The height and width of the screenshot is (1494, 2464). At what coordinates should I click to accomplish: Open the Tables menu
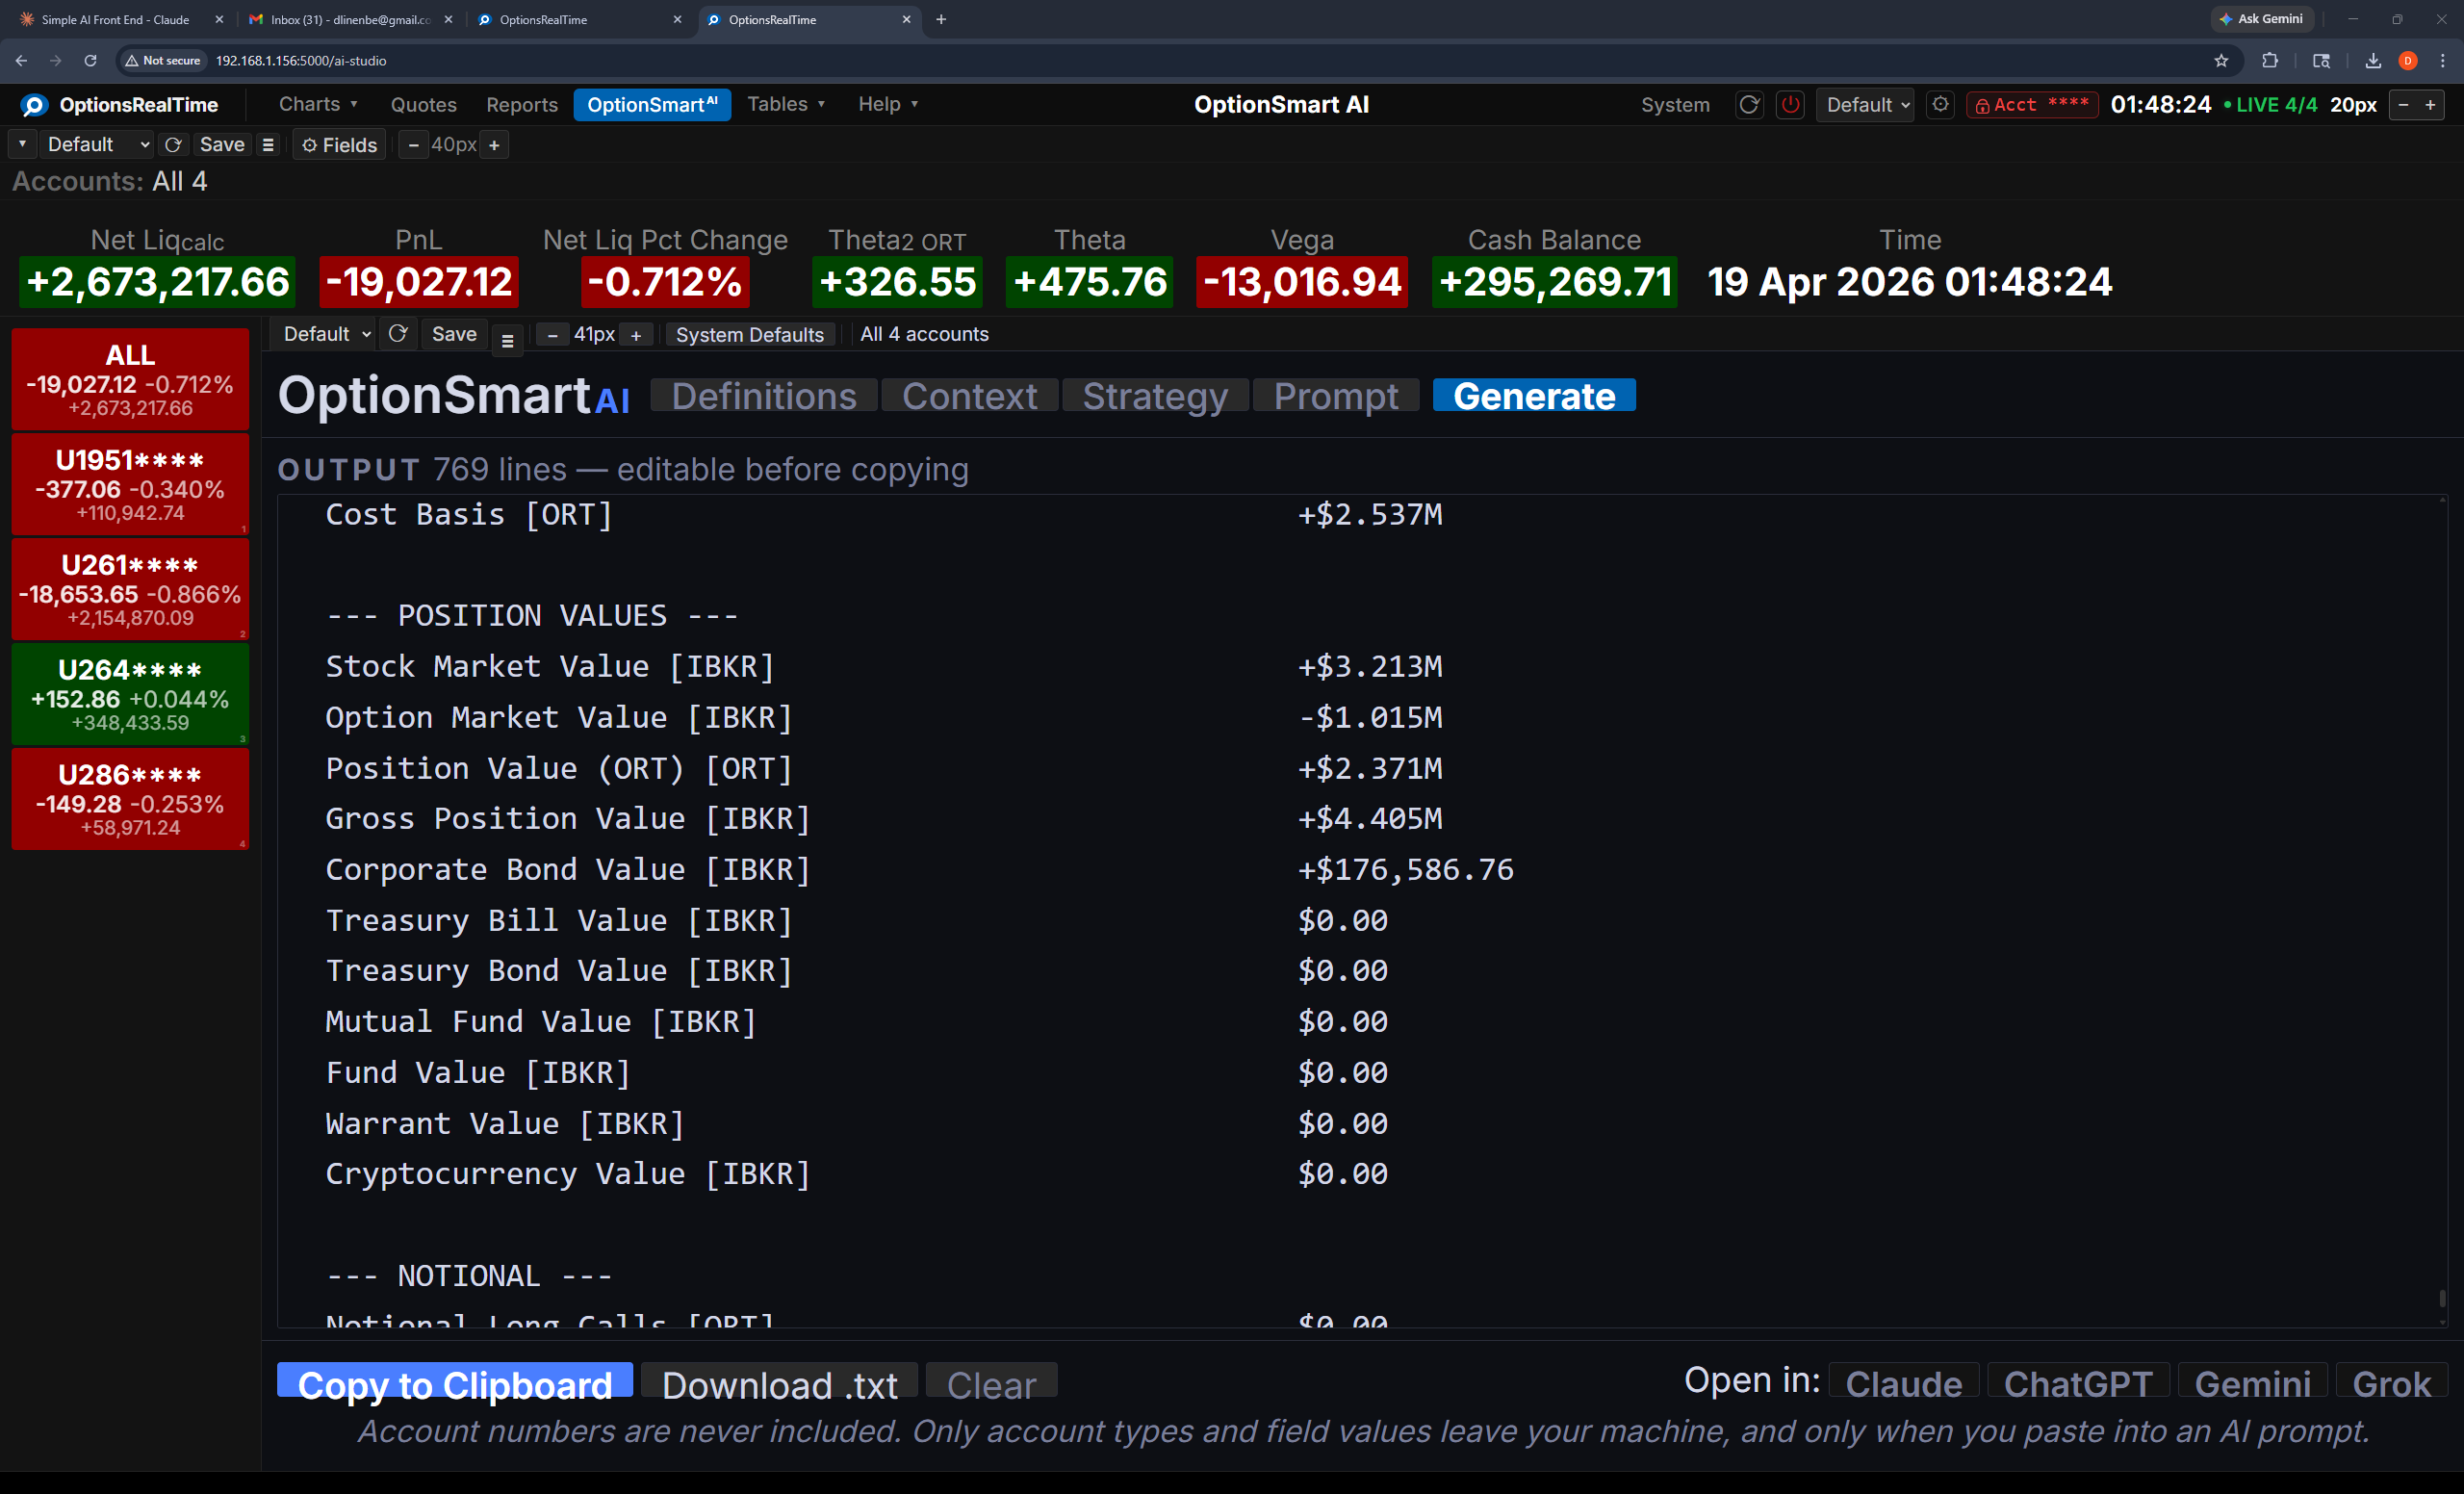786,104
